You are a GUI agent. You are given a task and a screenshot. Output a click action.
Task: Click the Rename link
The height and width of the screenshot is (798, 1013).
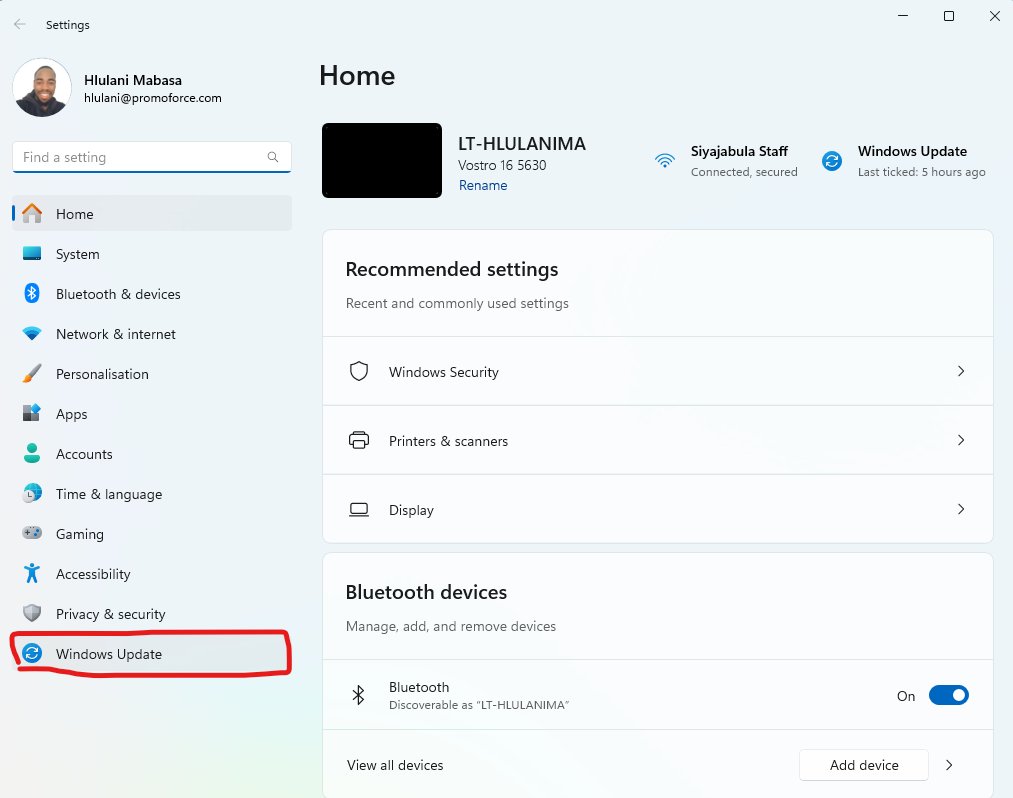483,185
